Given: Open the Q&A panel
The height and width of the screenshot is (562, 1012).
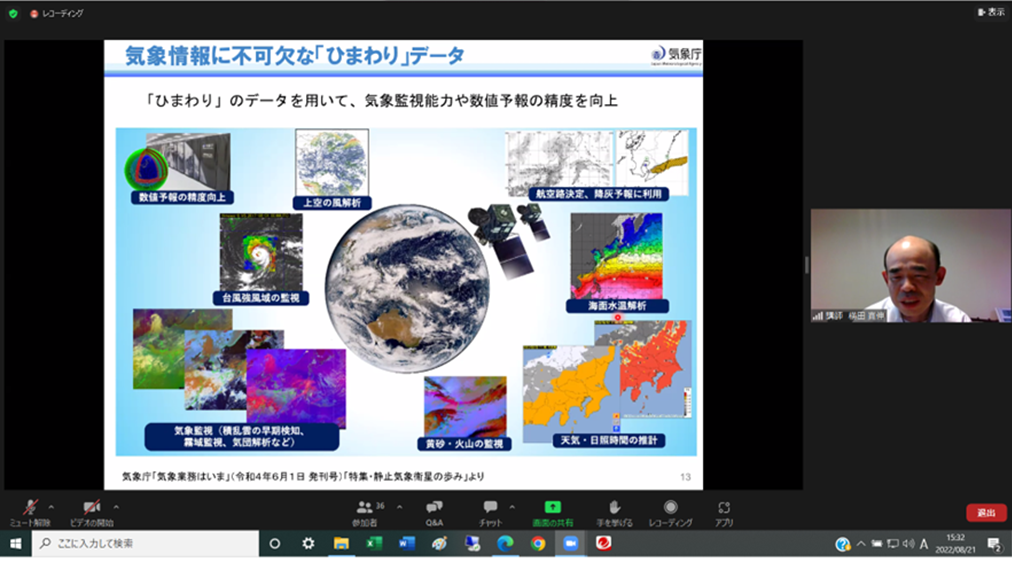Looking at the screenshot, I should coord(434,511).
